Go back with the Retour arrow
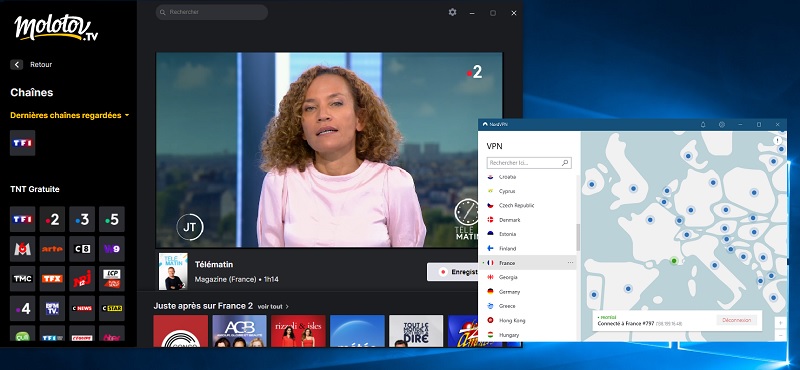Image resolution: width=800 pixels, height=370 pixels. 17,65
